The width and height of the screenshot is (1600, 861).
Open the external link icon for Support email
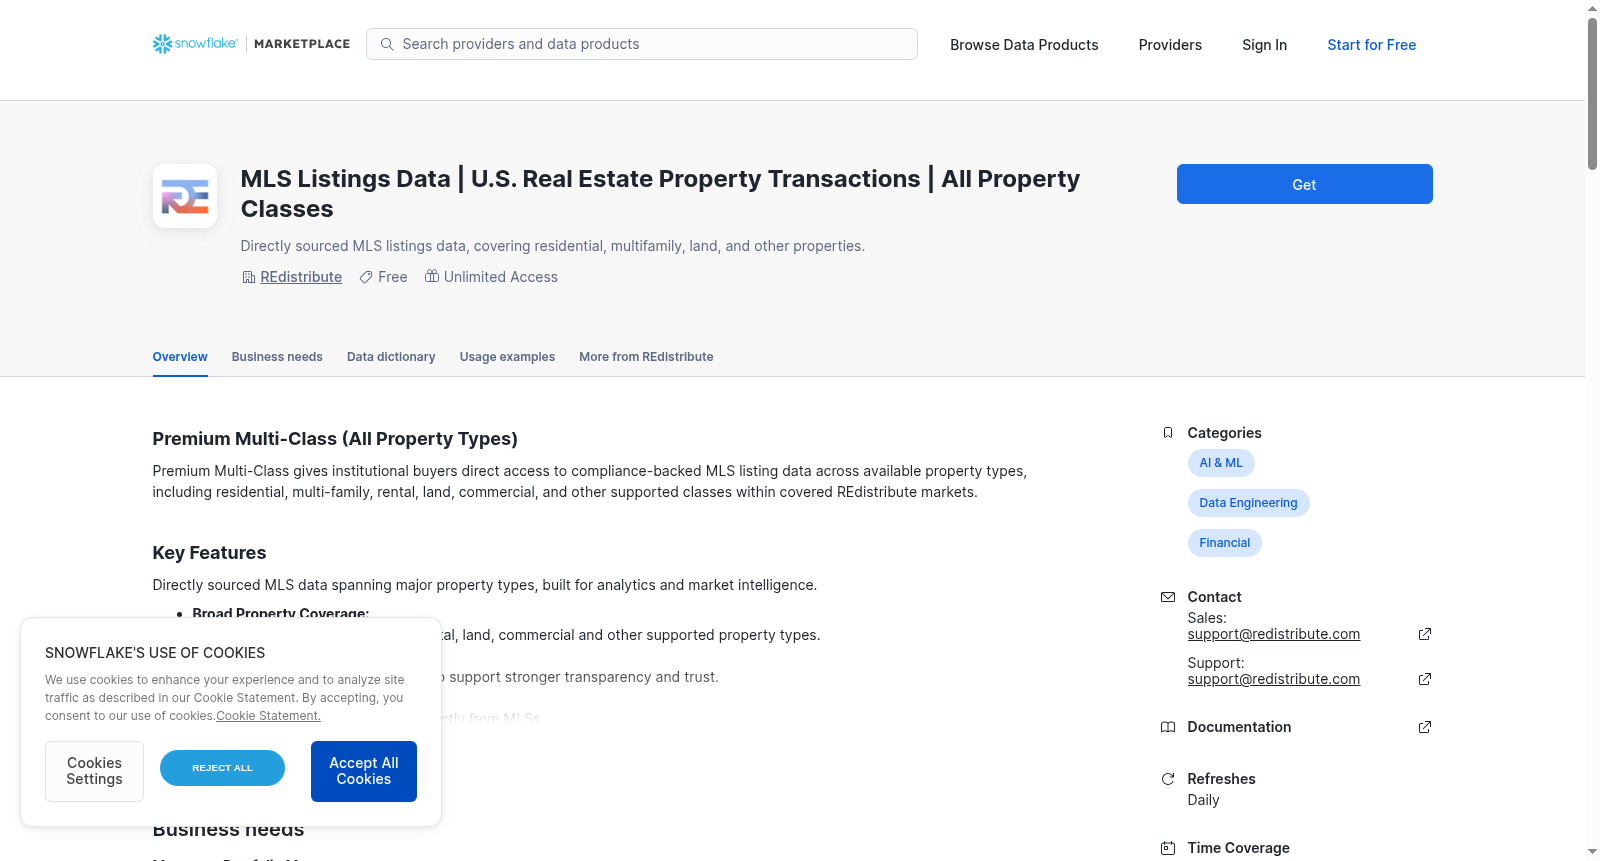click(x=1425, y=679)
